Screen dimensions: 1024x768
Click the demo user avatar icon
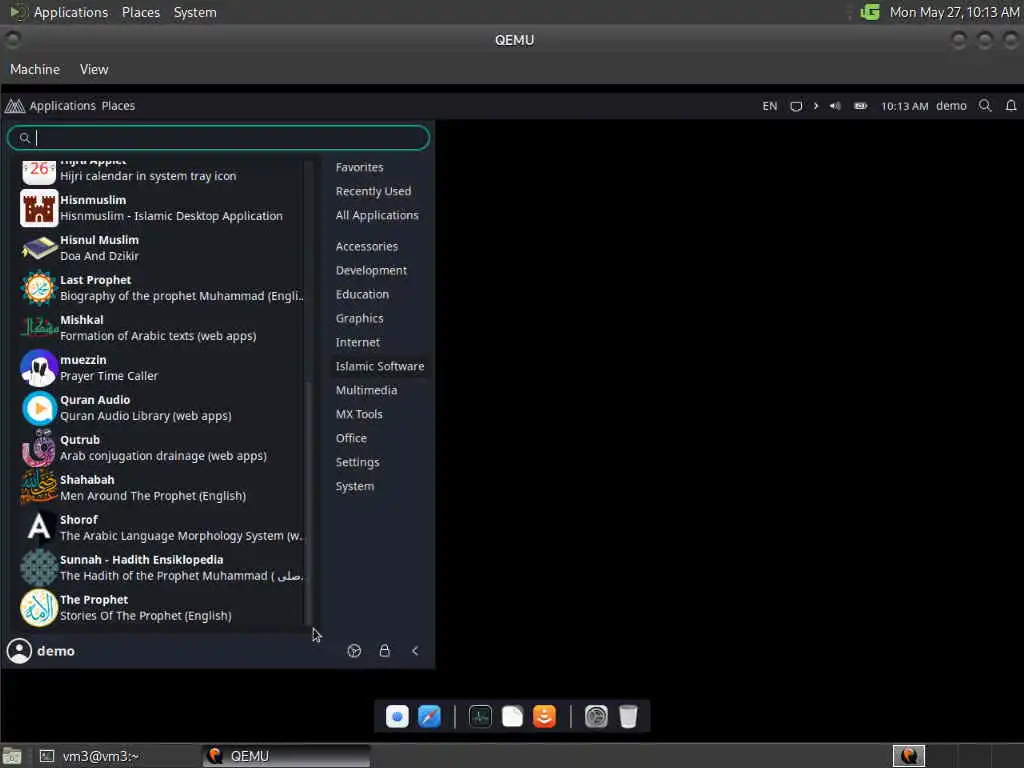pyautogui.click(x=20, y=650)
